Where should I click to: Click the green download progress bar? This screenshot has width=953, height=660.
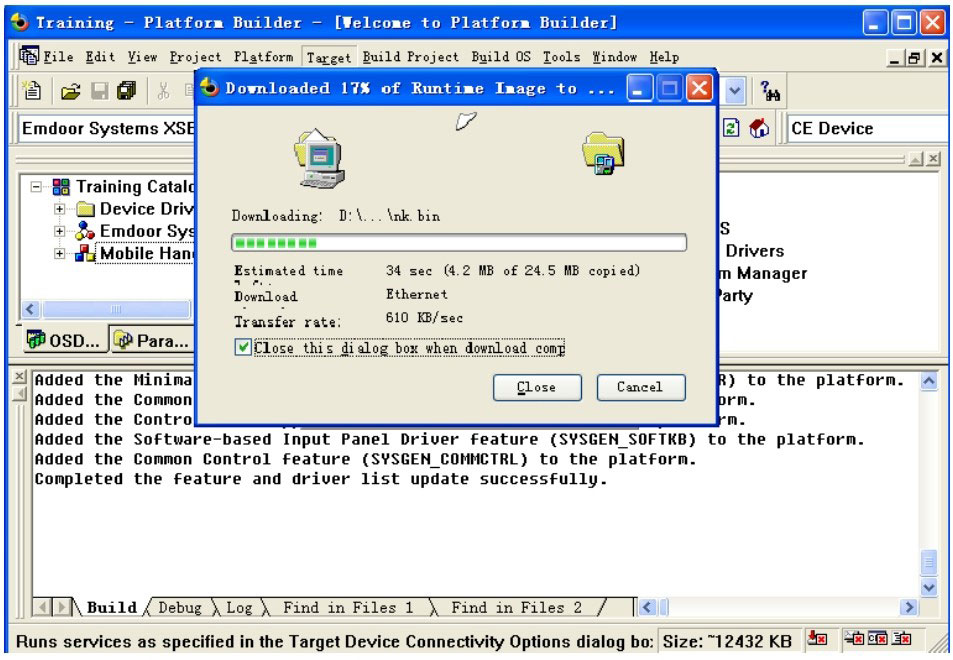coord(459,243)
